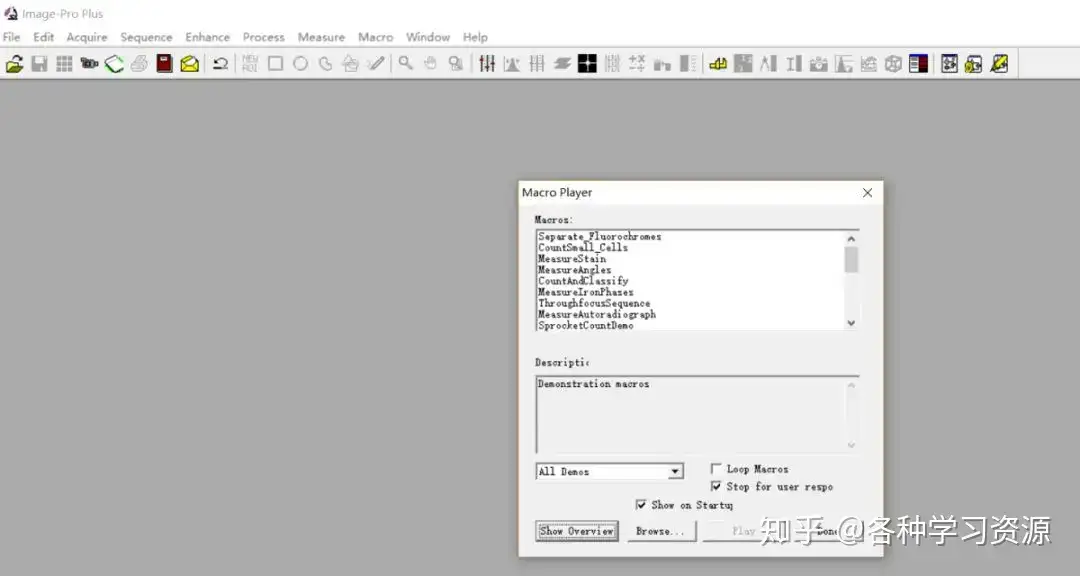Open the Acquire menu
The image size is (1080, 576).
click(87, 37)
